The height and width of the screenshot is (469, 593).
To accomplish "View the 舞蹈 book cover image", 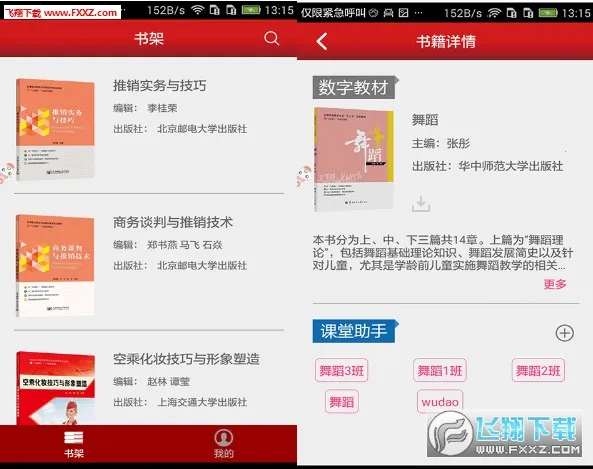I will [x=354, y=159].
